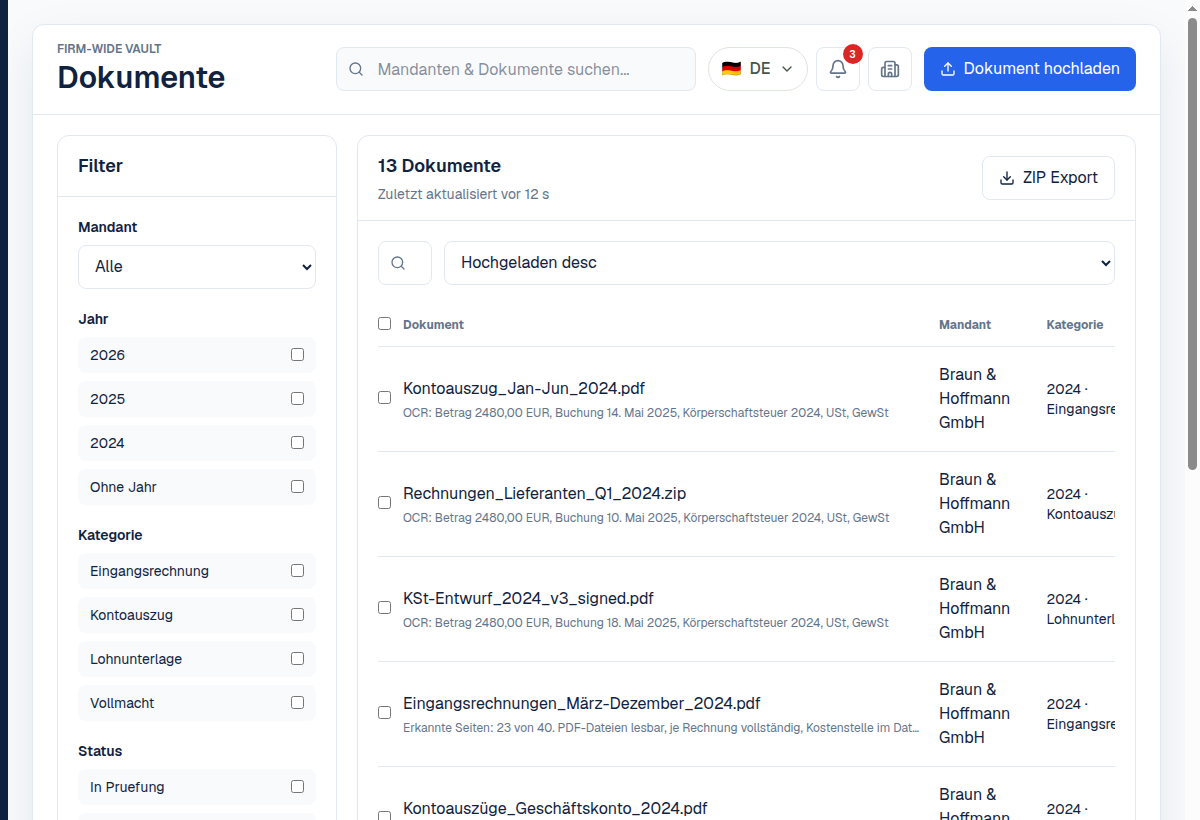This screenshot has height=820, width=1200.
Task: Select the KSt-Entwurf_2024_v3_signed.pdf row checkbox
Action: tap(384, 607)
